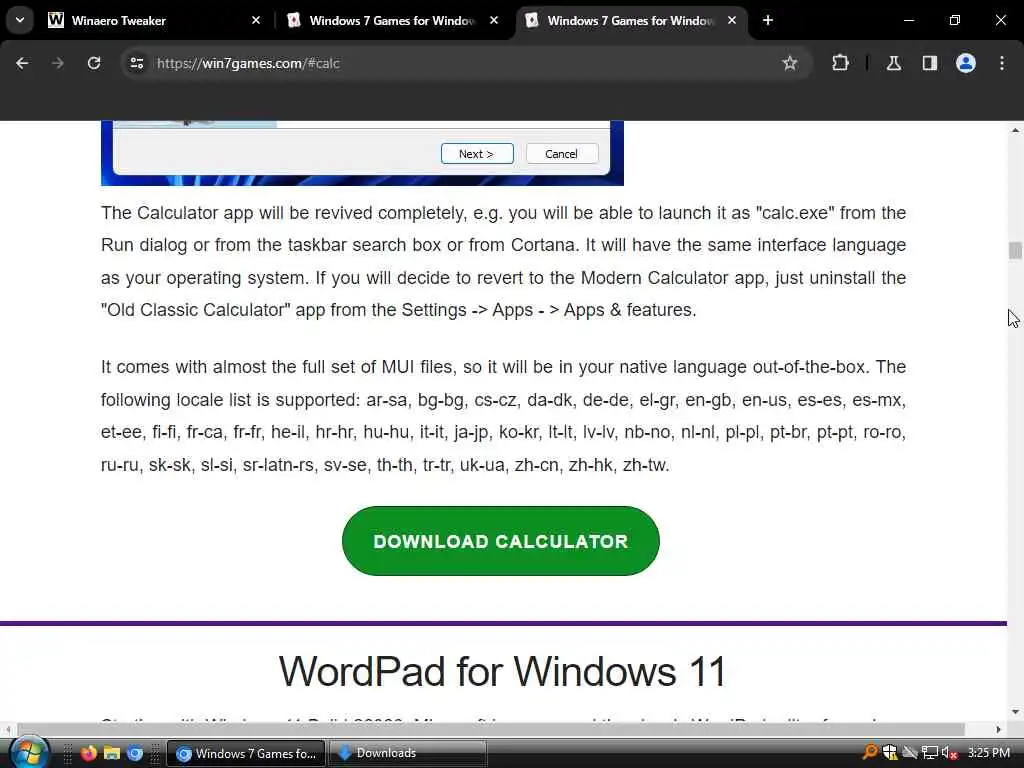The width and height of the screenshot is (1024, 768).
Task: Click the horizontal scroll right arrow
Action: coord(999,729)
